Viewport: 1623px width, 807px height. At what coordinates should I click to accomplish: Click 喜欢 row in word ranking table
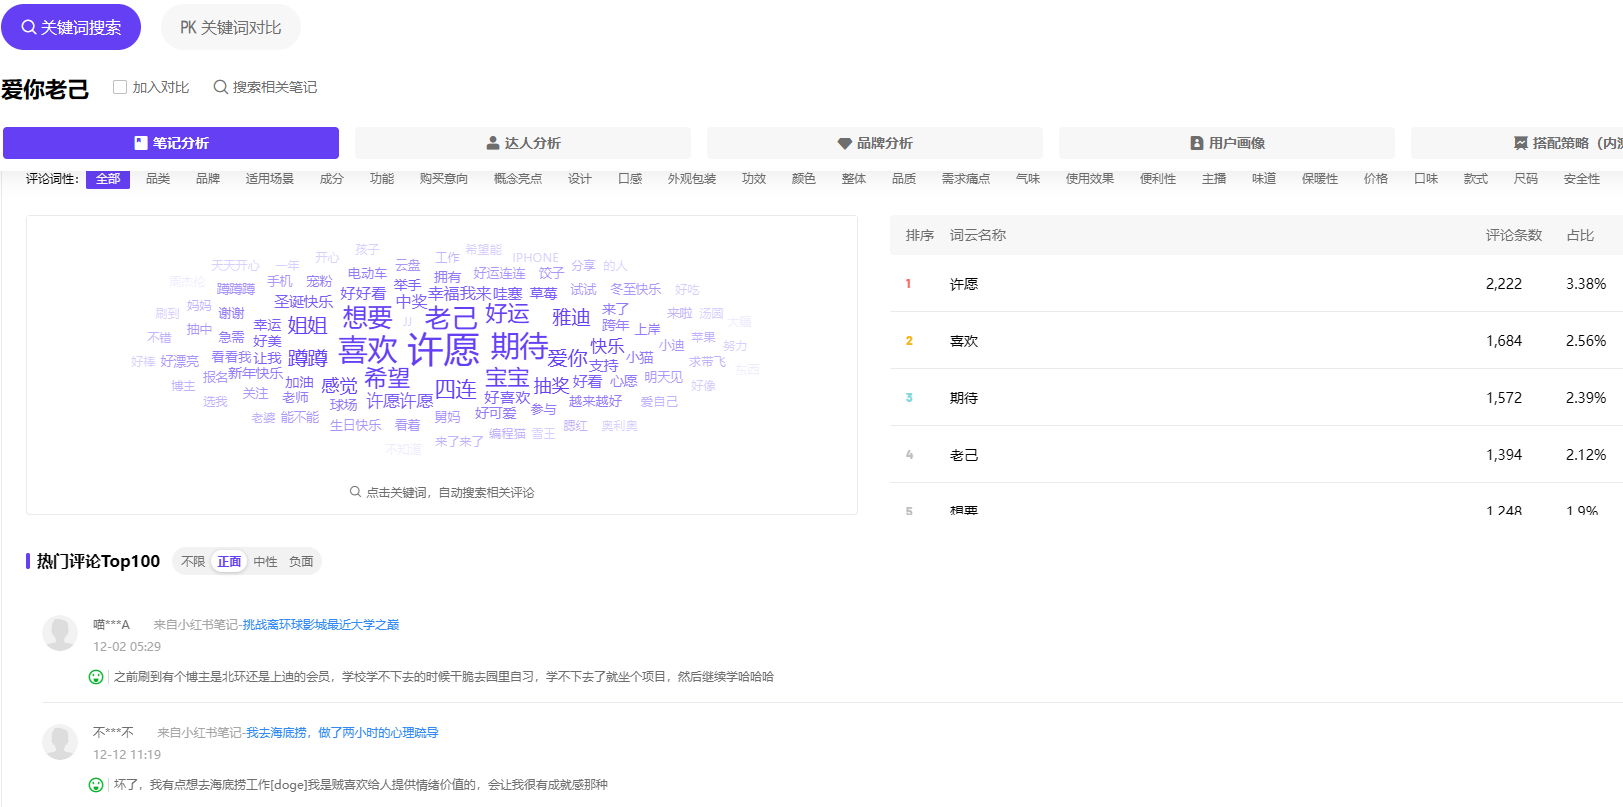click(x=964, y=341)
